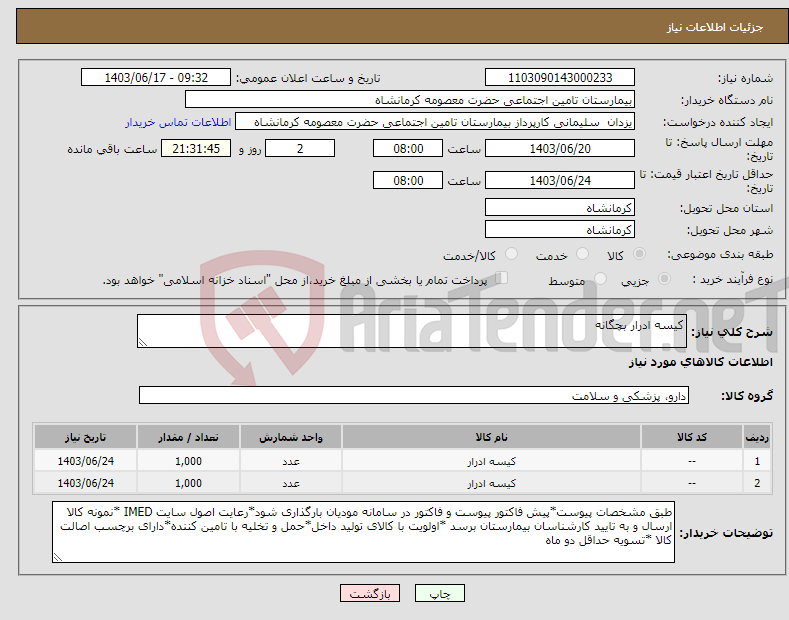Image resolution: width=789 pixels, height=620 pixels.
Task: Click the تعداد / مقدار column header
Action: click(x=188, y=437)
